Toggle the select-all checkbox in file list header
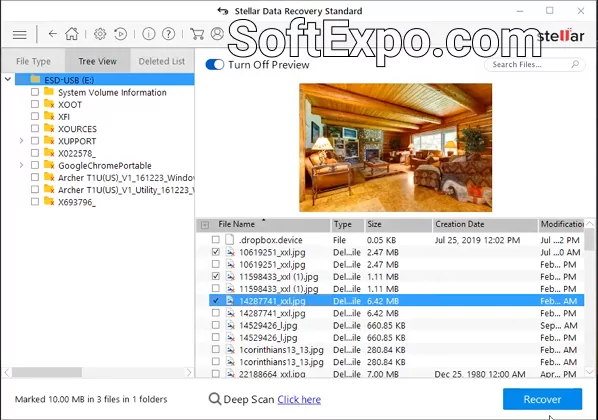Image resolution: width=598 pixels, height=420 pixels. click(205, 225)
